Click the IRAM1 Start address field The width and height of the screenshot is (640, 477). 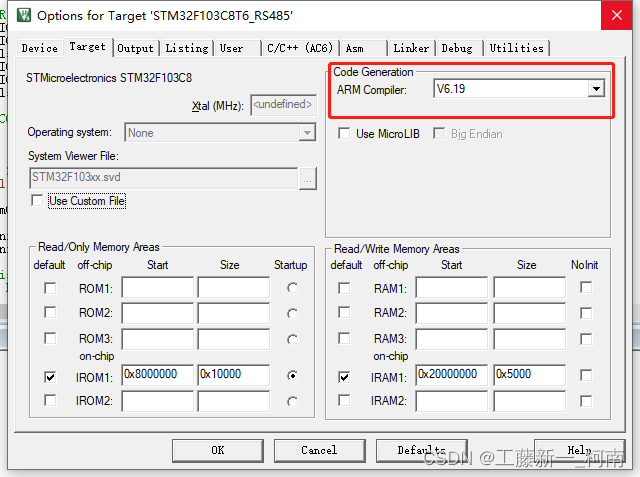pyautogui.click(x=452, y=375)
